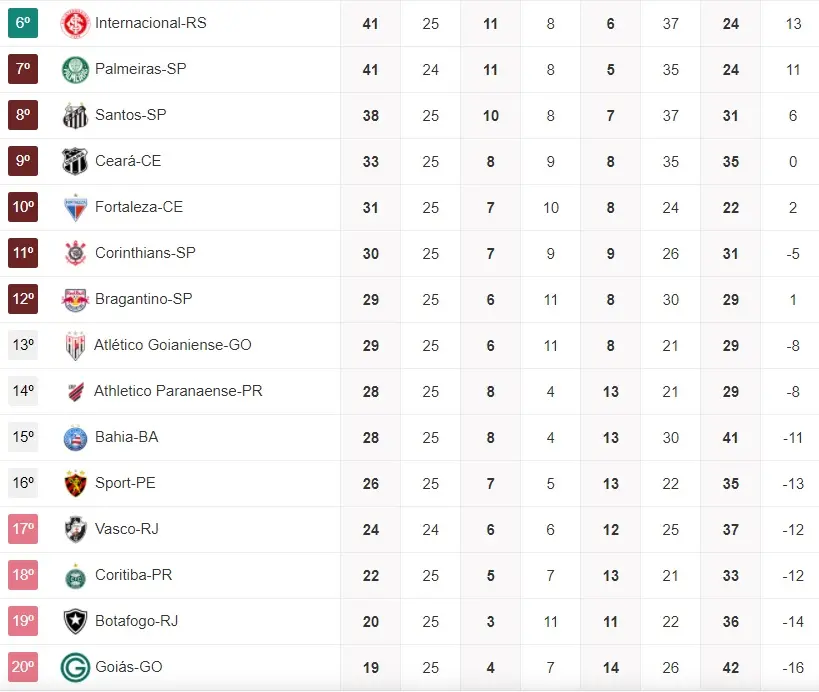The width and height of the screenshot is (819, 692).
Task: Select the Bragantino-SP Red Bull logo
Action: pyautogui.click(x=75, y=299)
